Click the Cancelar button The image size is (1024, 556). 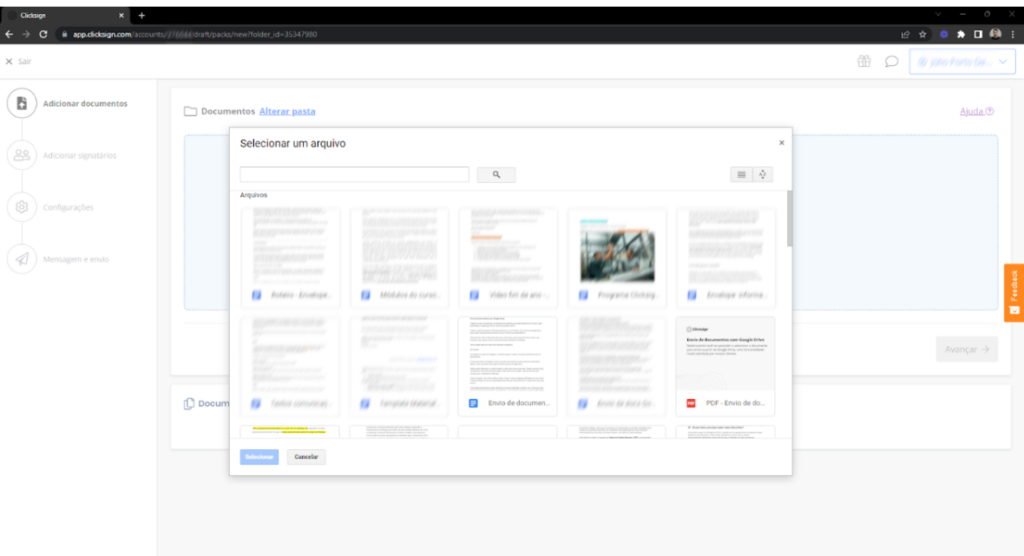(306, 457)
